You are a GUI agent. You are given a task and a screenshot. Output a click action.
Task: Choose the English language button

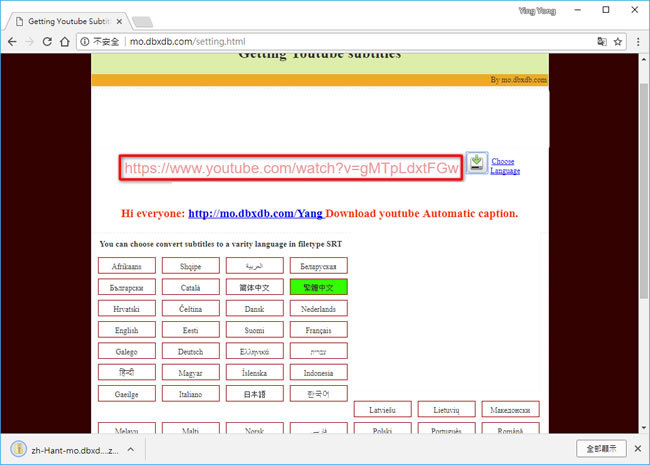pos(127,330)
